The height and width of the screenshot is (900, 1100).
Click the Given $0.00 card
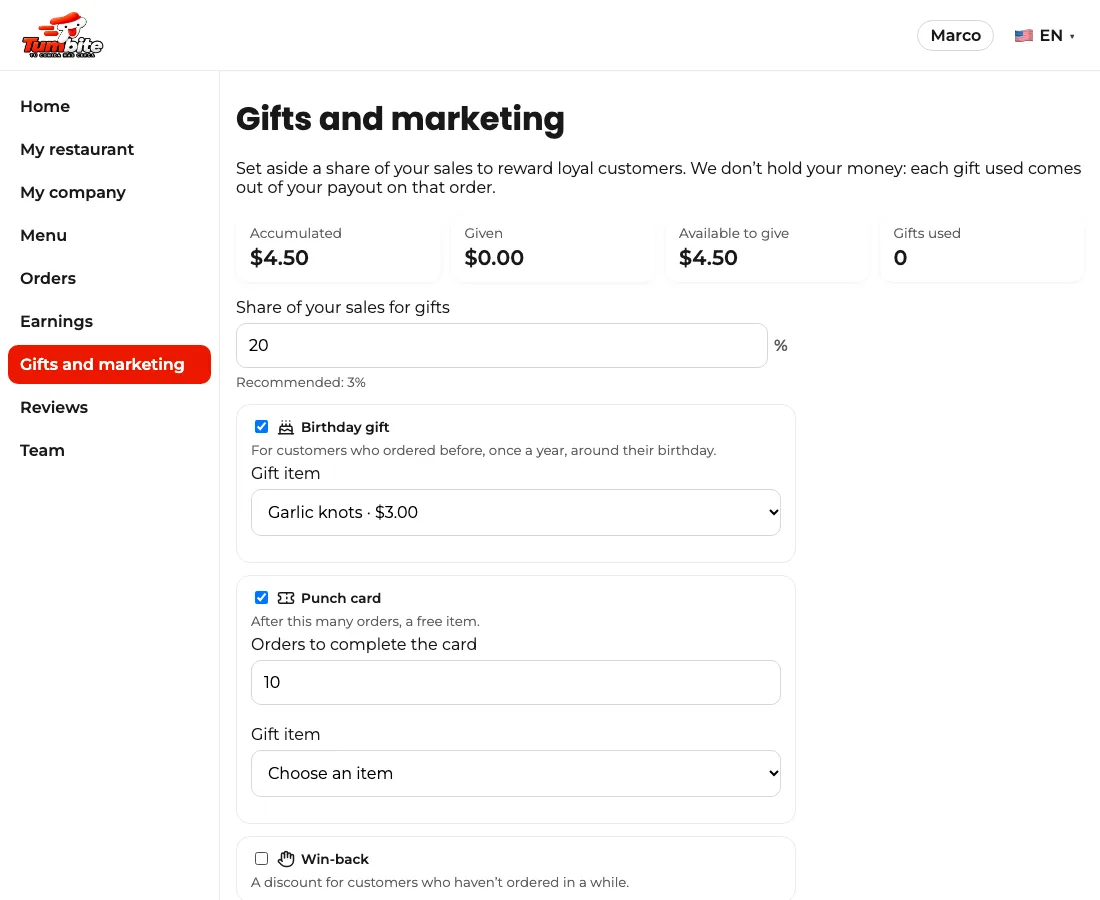554,249
